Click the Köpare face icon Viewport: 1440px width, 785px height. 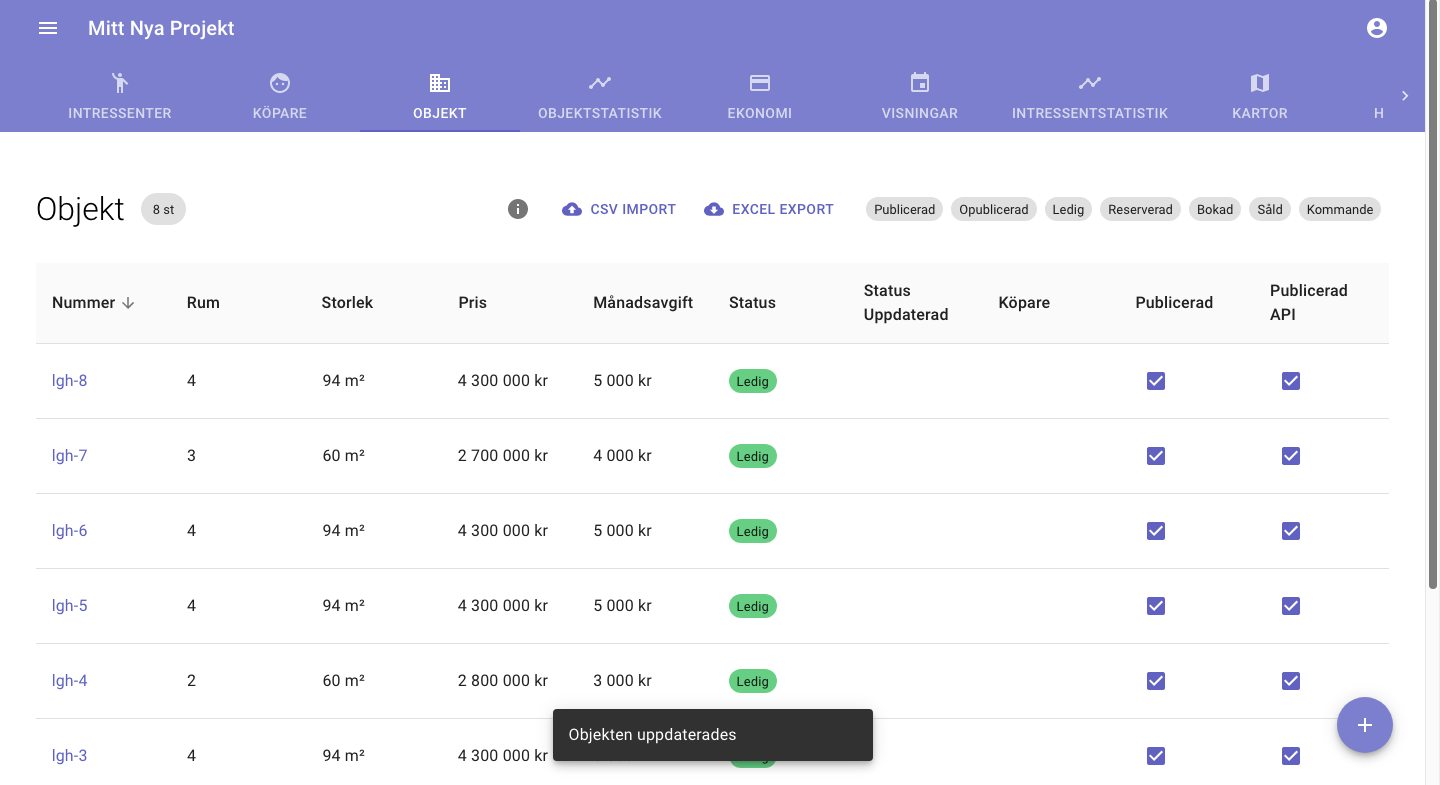pyautogui.click(x=280, y=83)
